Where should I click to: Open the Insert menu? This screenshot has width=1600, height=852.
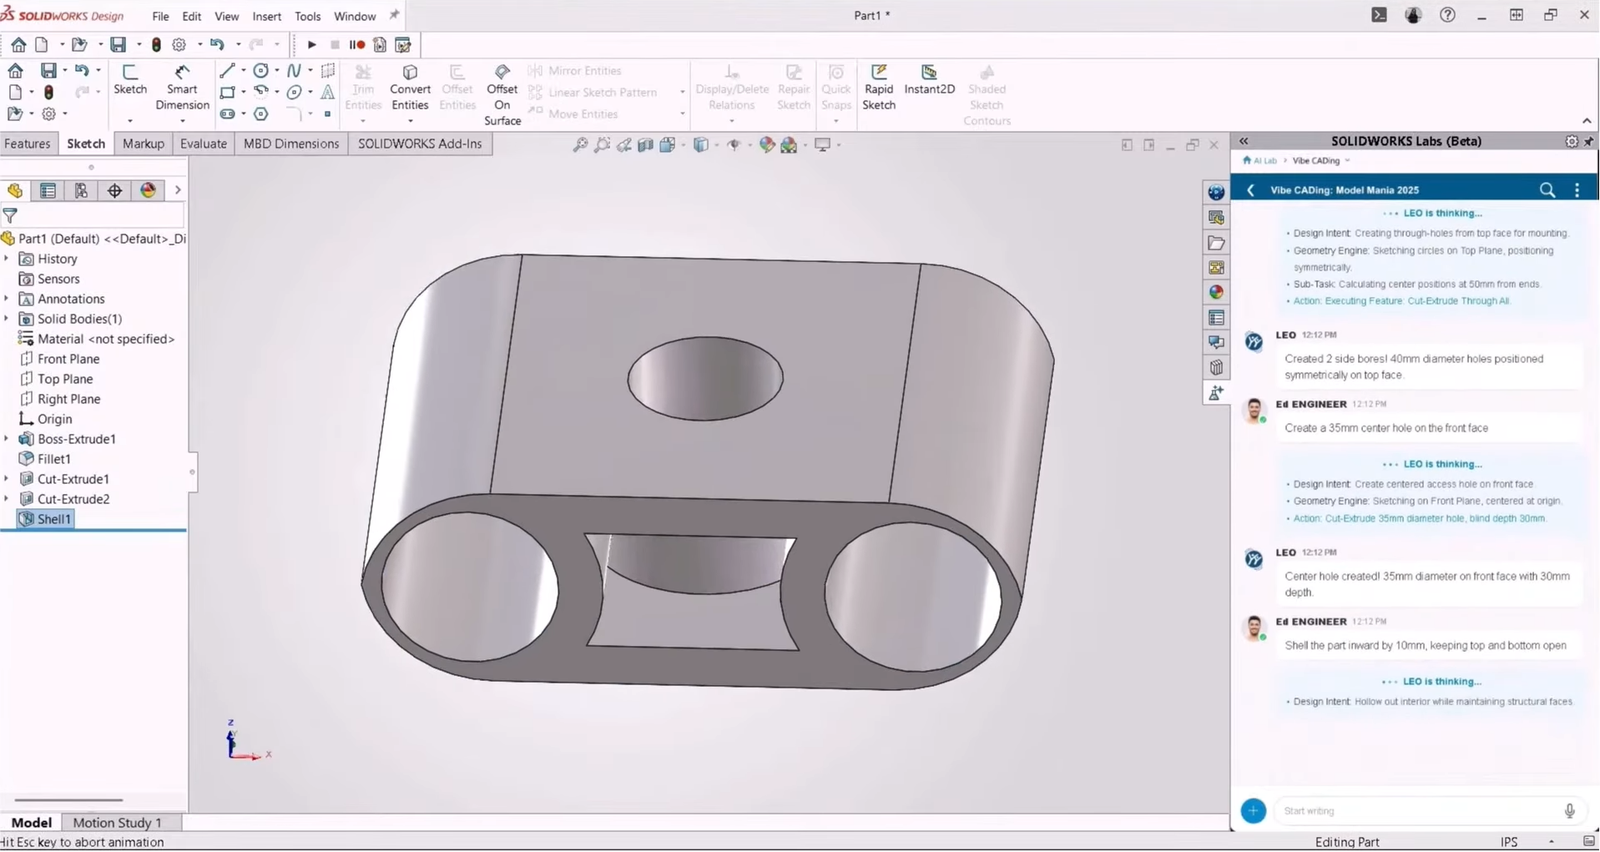[266, 16]
